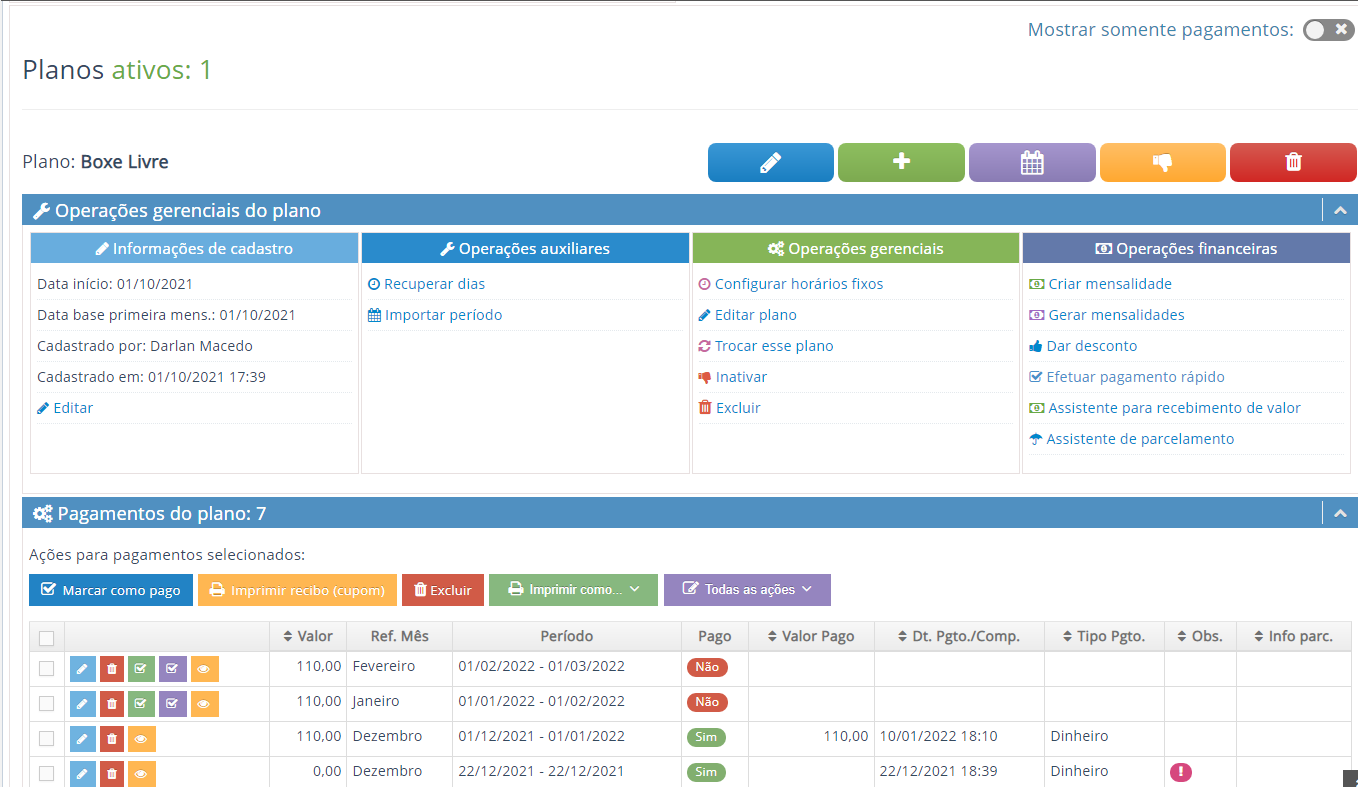
Task: Check the select-all payments header checkbox
Action: click(47, 638)
